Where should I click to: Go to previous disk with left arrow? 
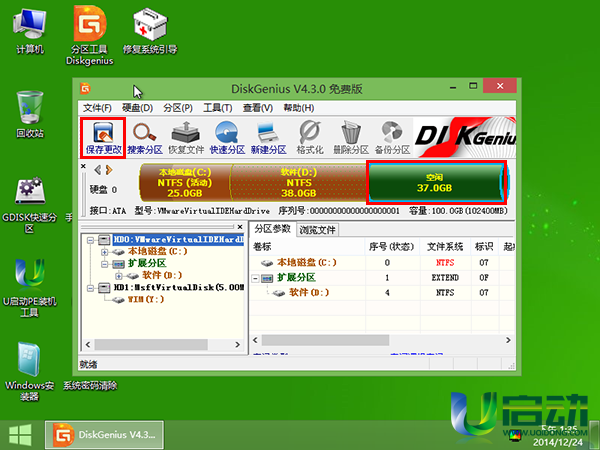pyautogui.click(x=98, y=170)
